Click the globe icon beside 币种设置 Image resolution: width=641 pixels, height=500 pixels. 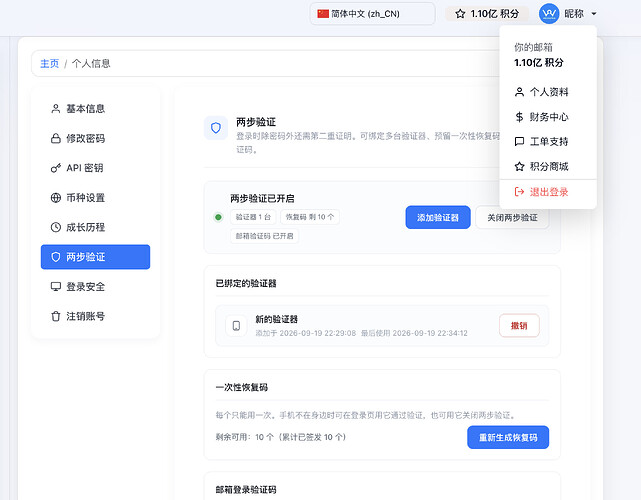tap(56, 198)
